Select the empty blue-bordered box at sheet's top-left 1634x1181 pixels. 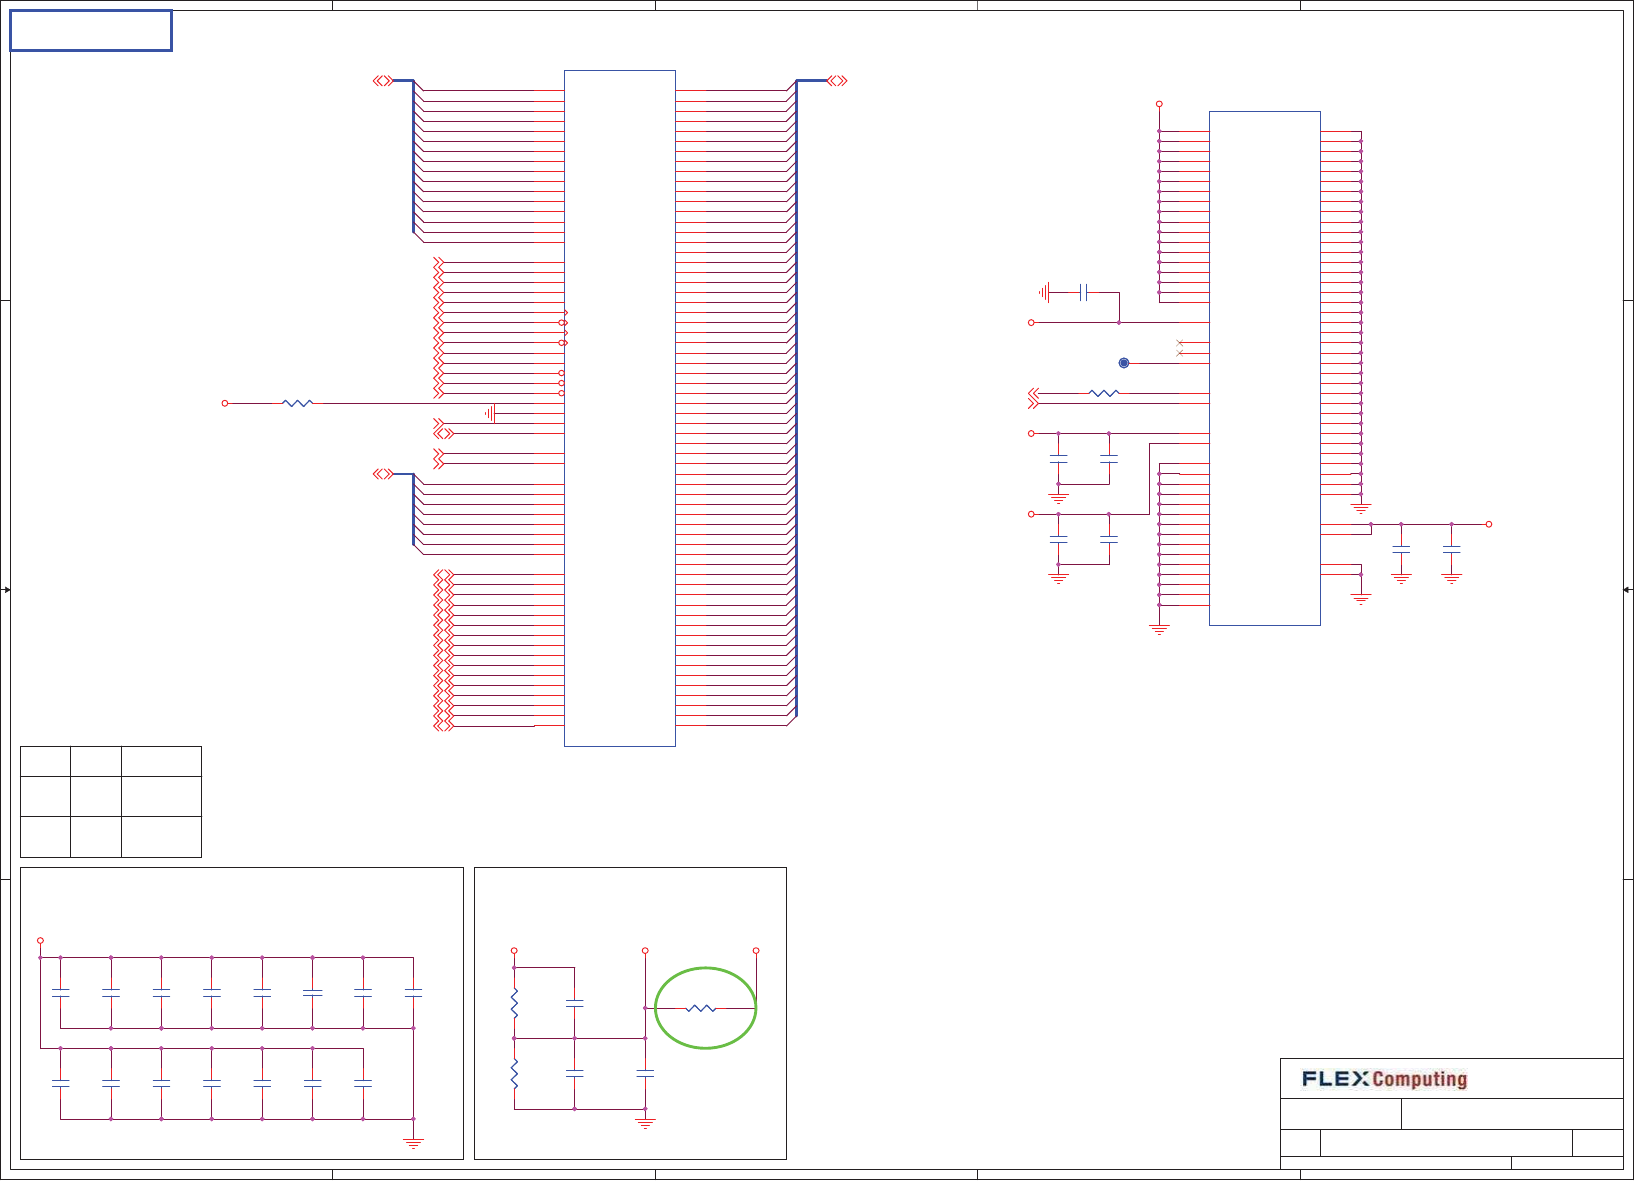(91, 31)
